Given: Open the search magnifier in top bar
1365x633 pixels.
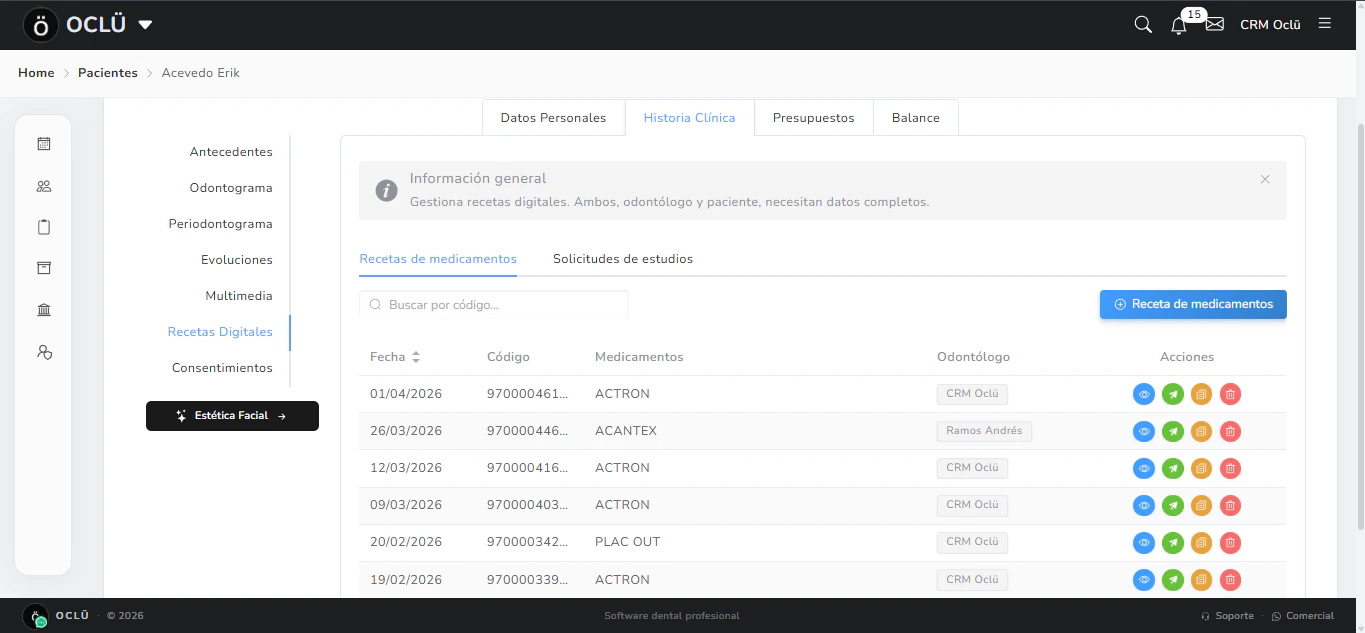Looking at the screenshot, I should click(1143, 24).
